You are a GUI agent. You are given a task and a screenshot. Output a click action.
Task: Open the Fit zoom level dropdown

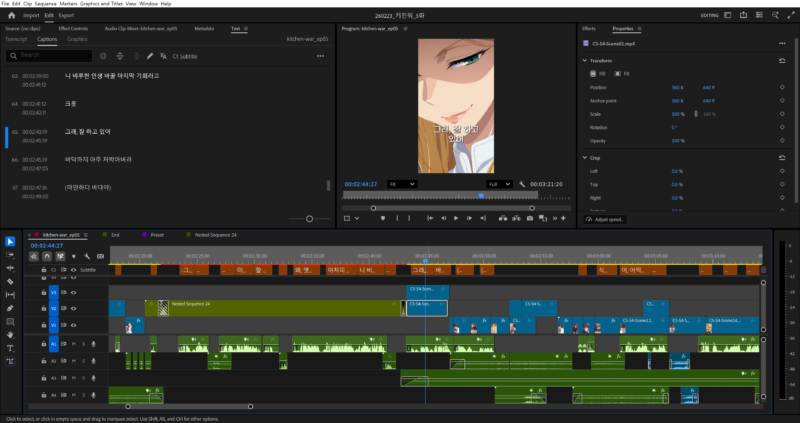(401, 184)
